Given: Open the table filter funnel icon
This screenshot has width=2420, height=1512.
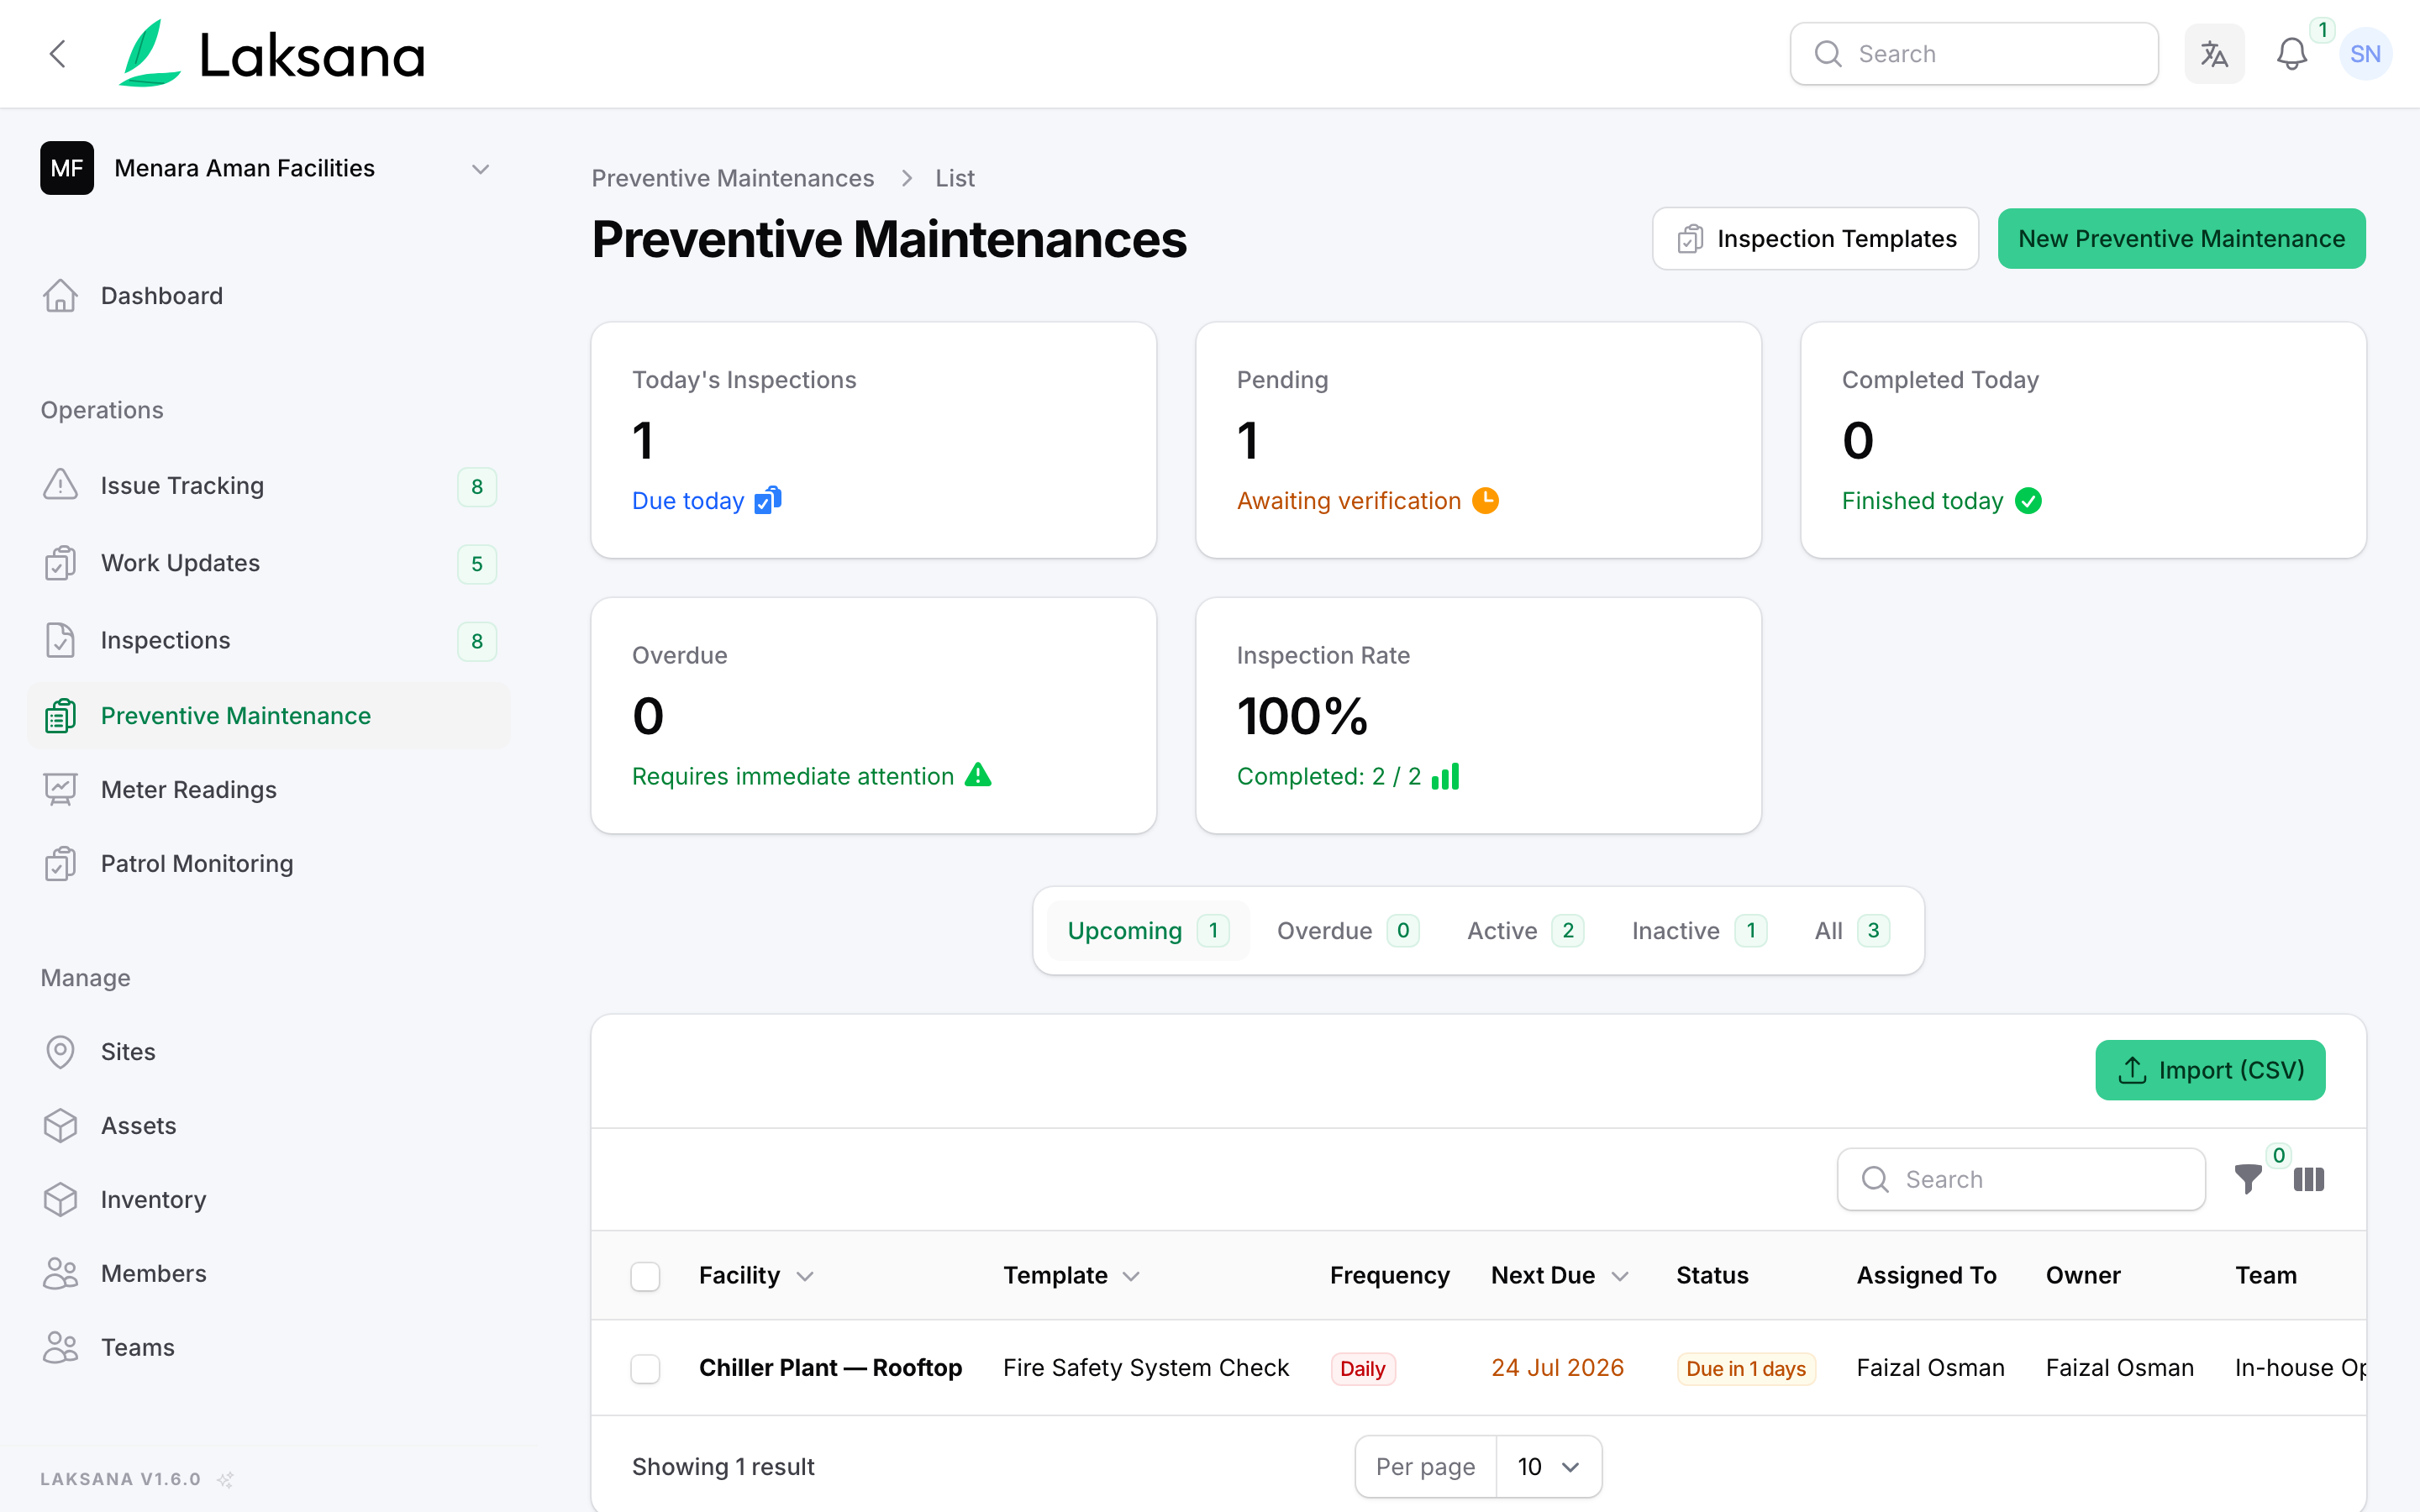Looking at the screenshot, I should (x=2248, y=1180).
